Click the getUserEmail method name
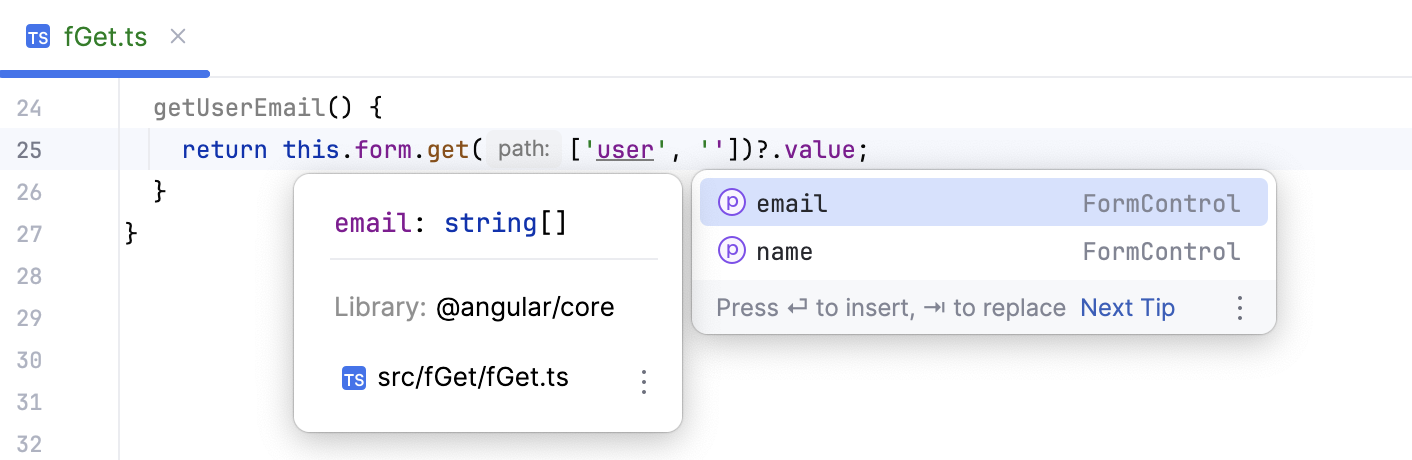1412x460 pixels. (x=238, y=107)
